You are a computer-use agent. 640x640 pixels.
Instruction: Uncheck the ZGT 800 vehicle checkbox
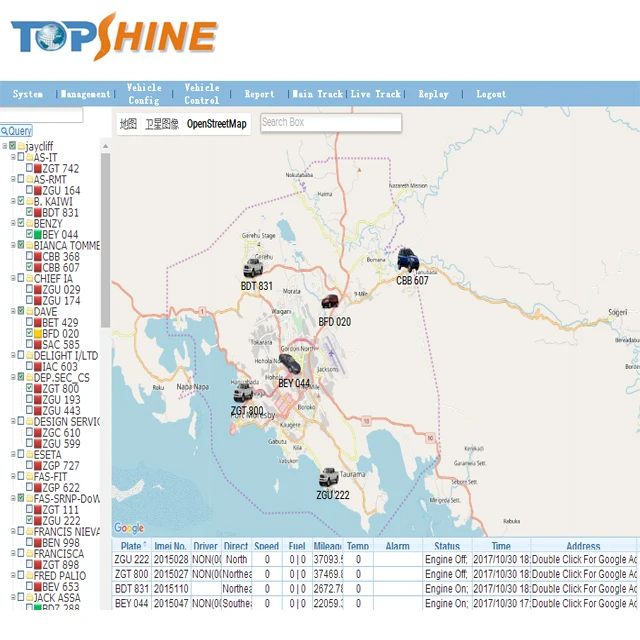pyautogui.click(x=29, y=388)
